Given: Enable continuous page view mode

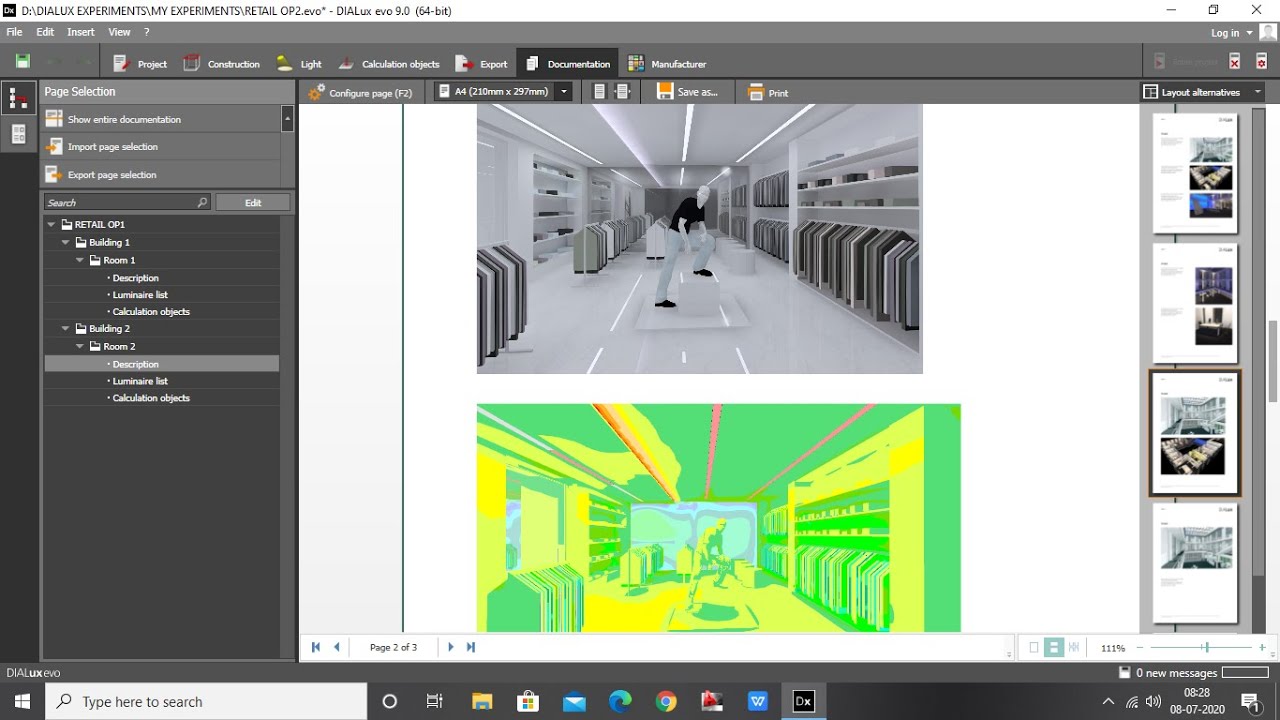Looking at the screenshot, I should [1053, 648].
